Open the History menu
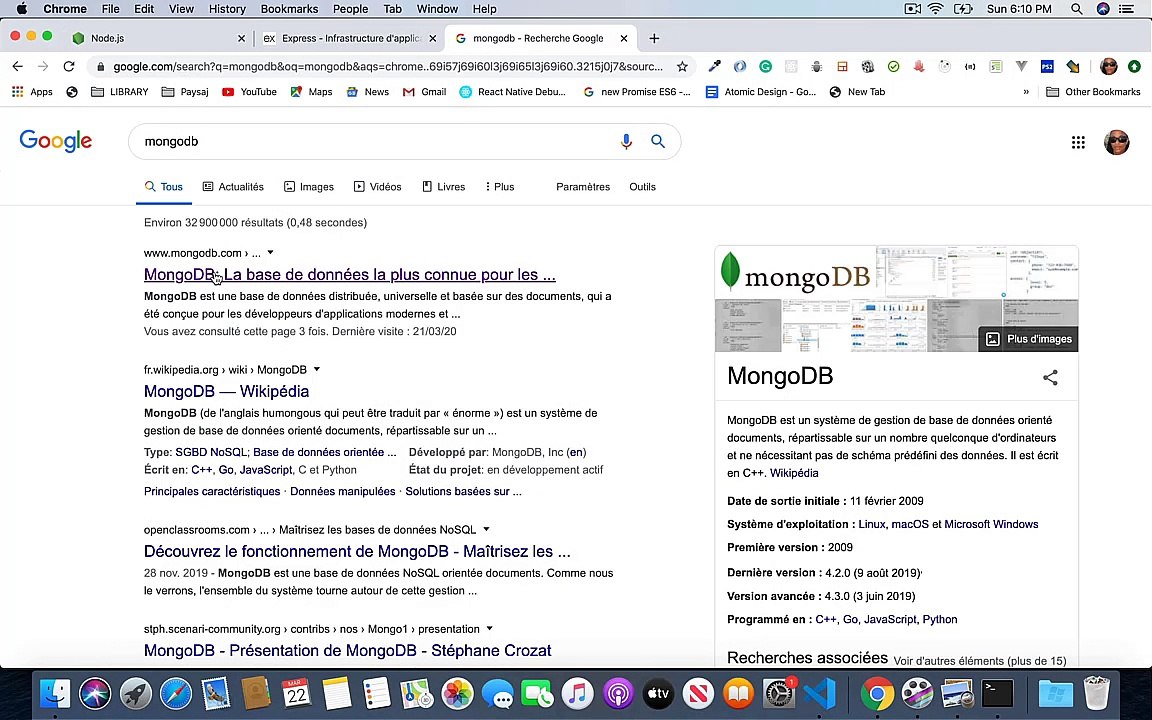The image size is (1152, 720). click(227, 9)
